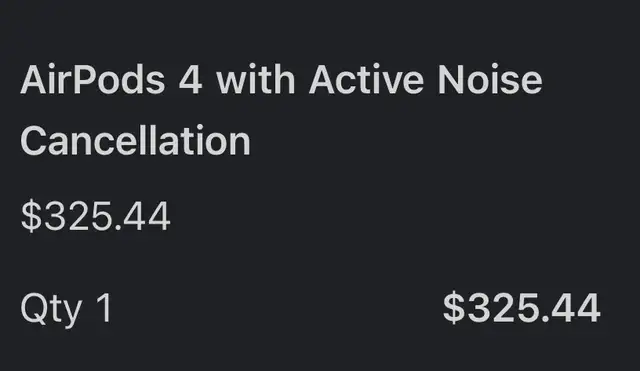640x371 pixels.
Task: Click the 325 digits in unit price
Action: [x=78, y=216]
